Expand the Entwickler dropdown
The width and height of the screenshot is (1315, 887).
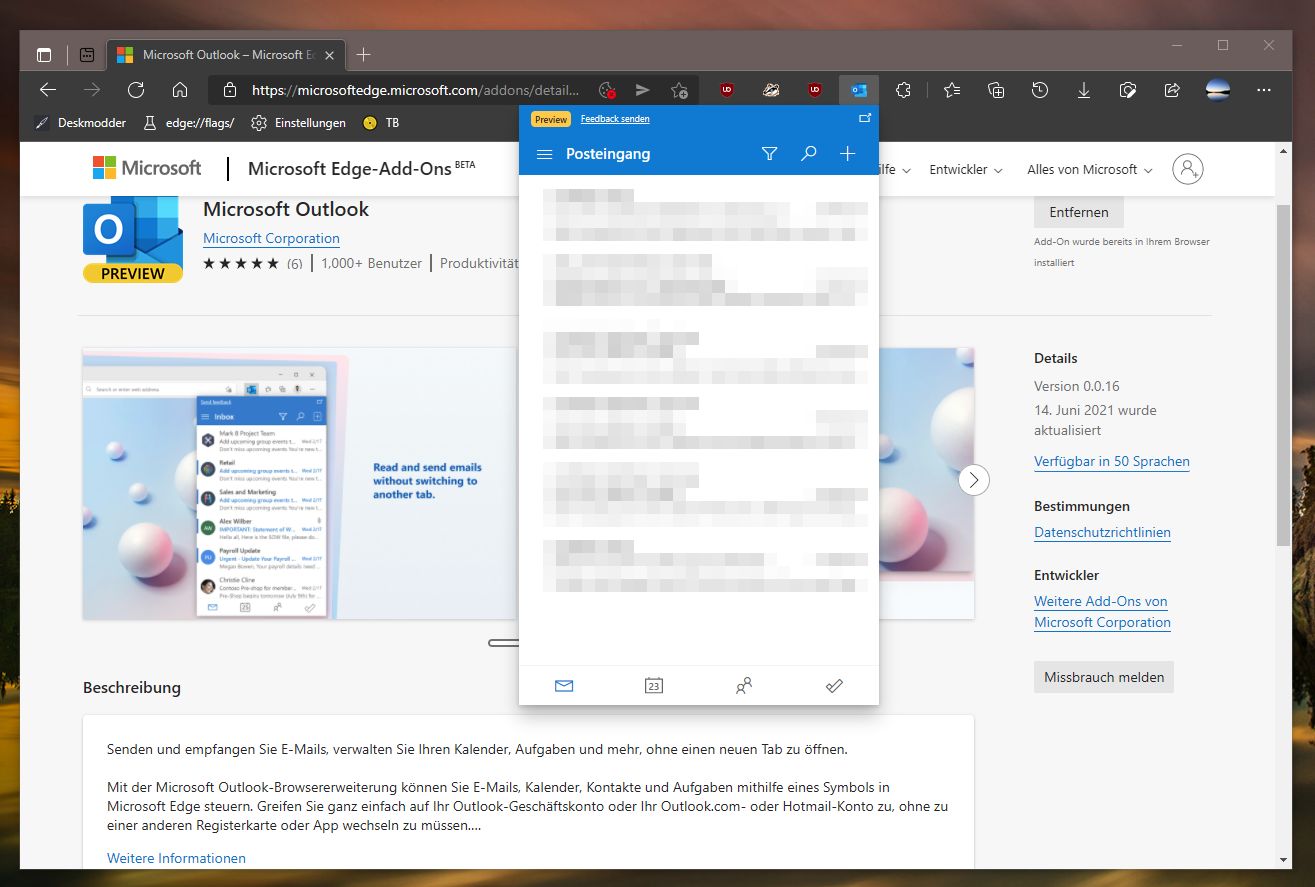[x=966, y=170]
